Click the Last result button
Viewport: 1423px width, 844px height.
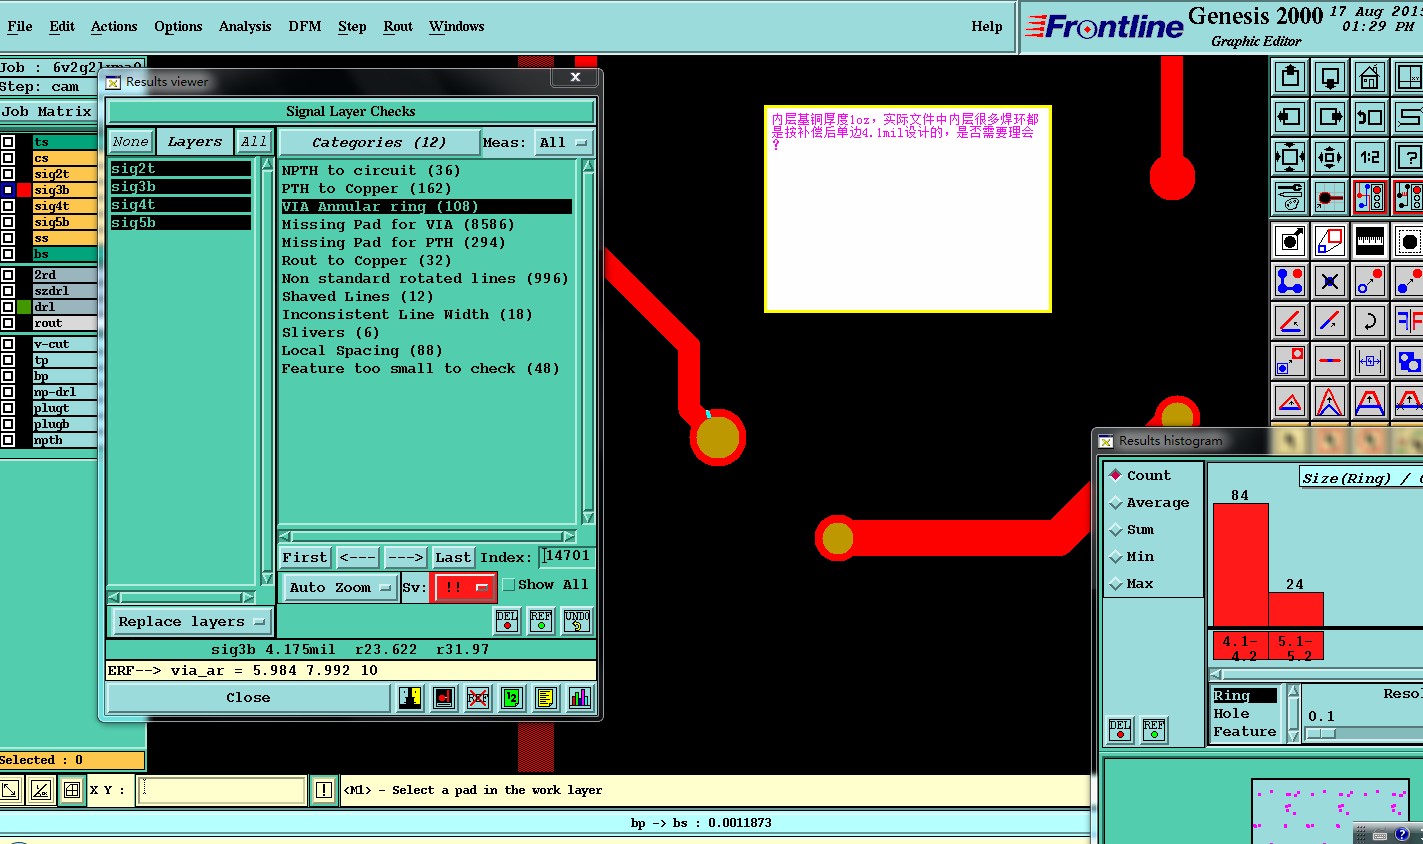click(452, 557)
